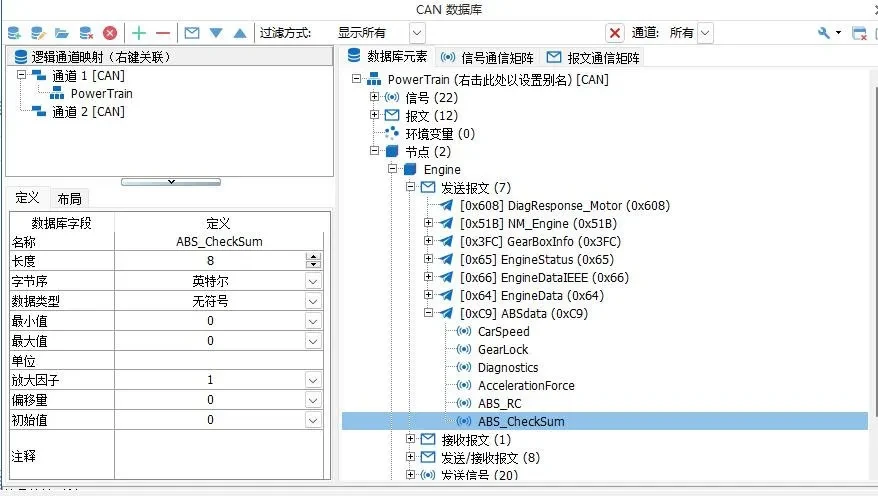
Task: Open the 字节序 byte order dropdown
Action: coord(313,281)
